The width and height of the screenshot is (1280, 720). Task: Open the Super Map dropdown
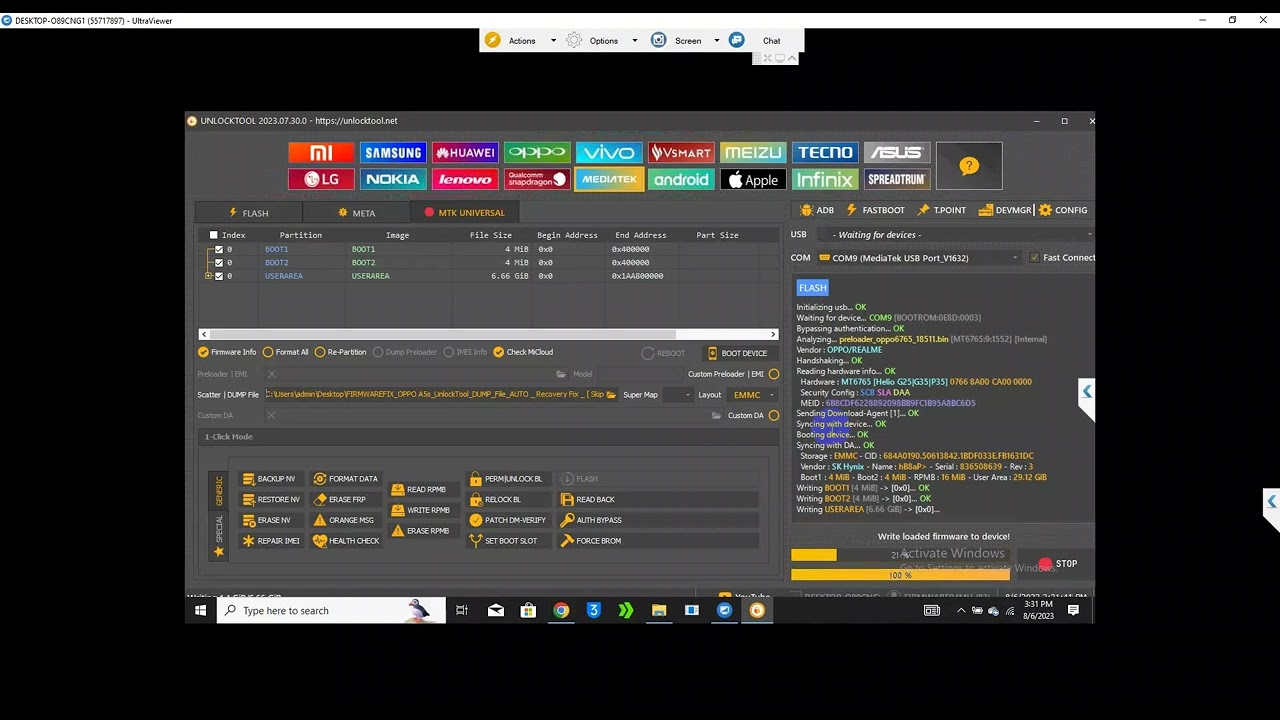[677, 395]
